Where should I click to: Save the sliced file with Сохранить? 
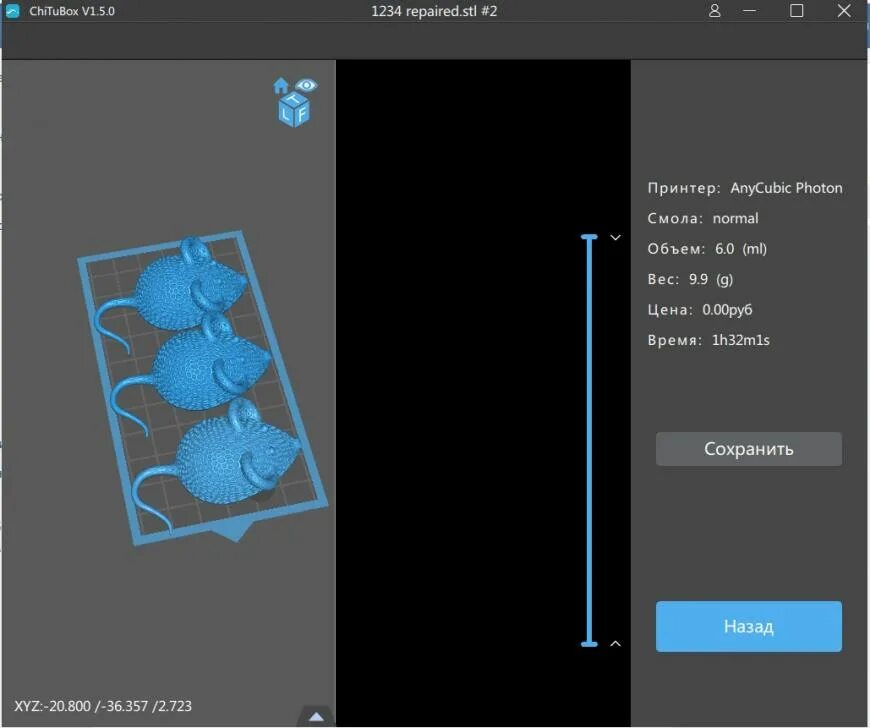pos(748,449)
